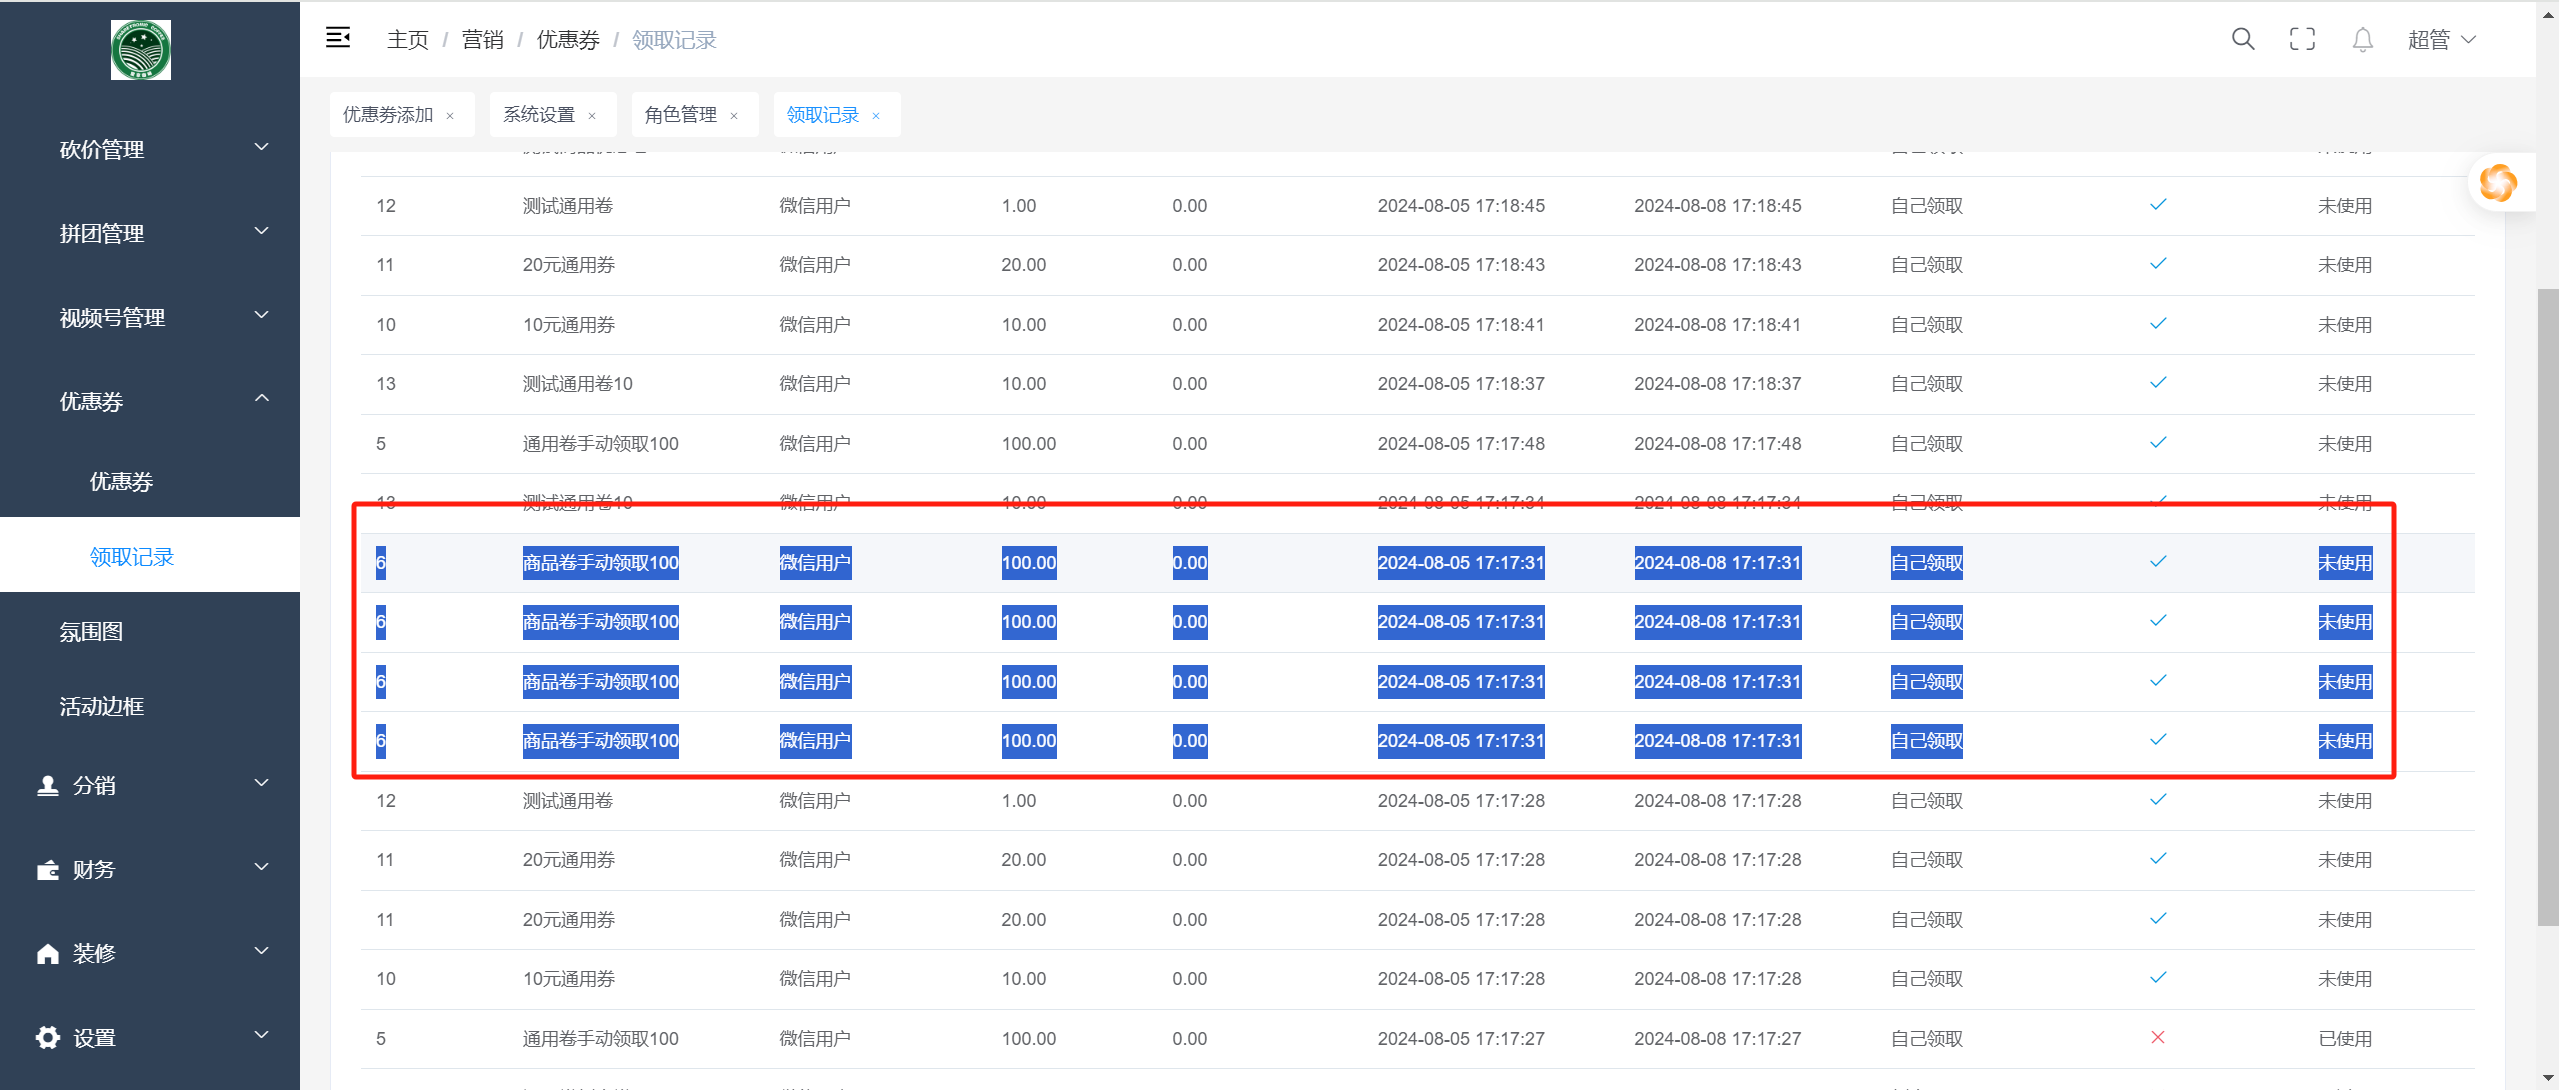Click the checkmark in the 17:18:45 row

(x=2158, y=204)
